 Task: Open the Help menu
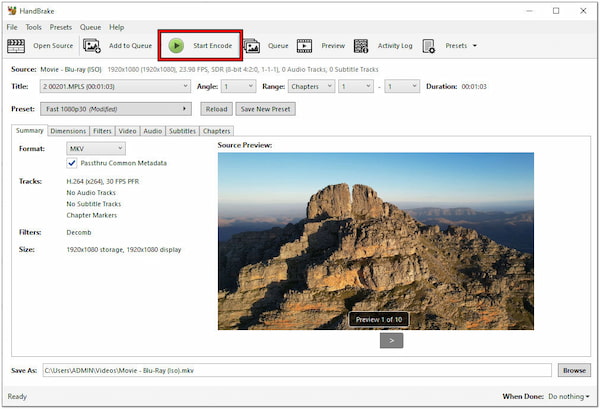pos(116,27)
